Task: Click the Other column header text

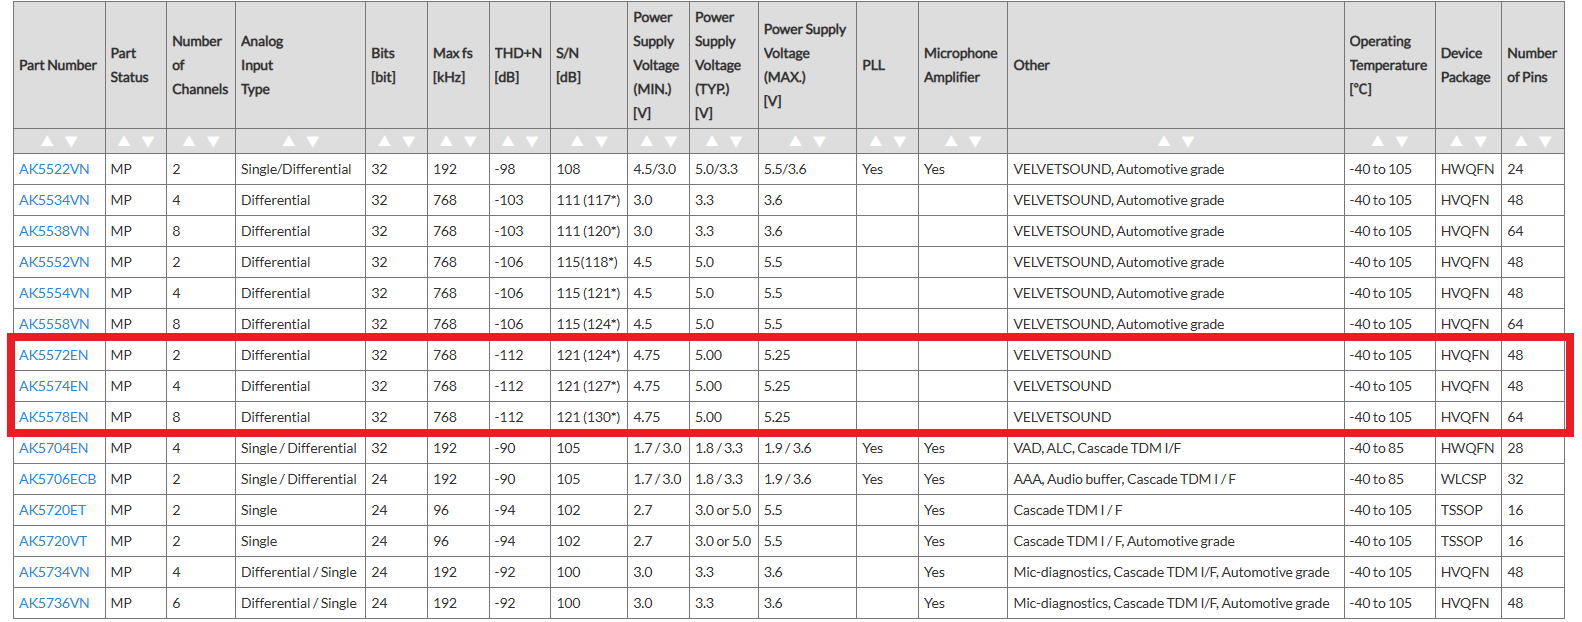Action: [1031, 65]
